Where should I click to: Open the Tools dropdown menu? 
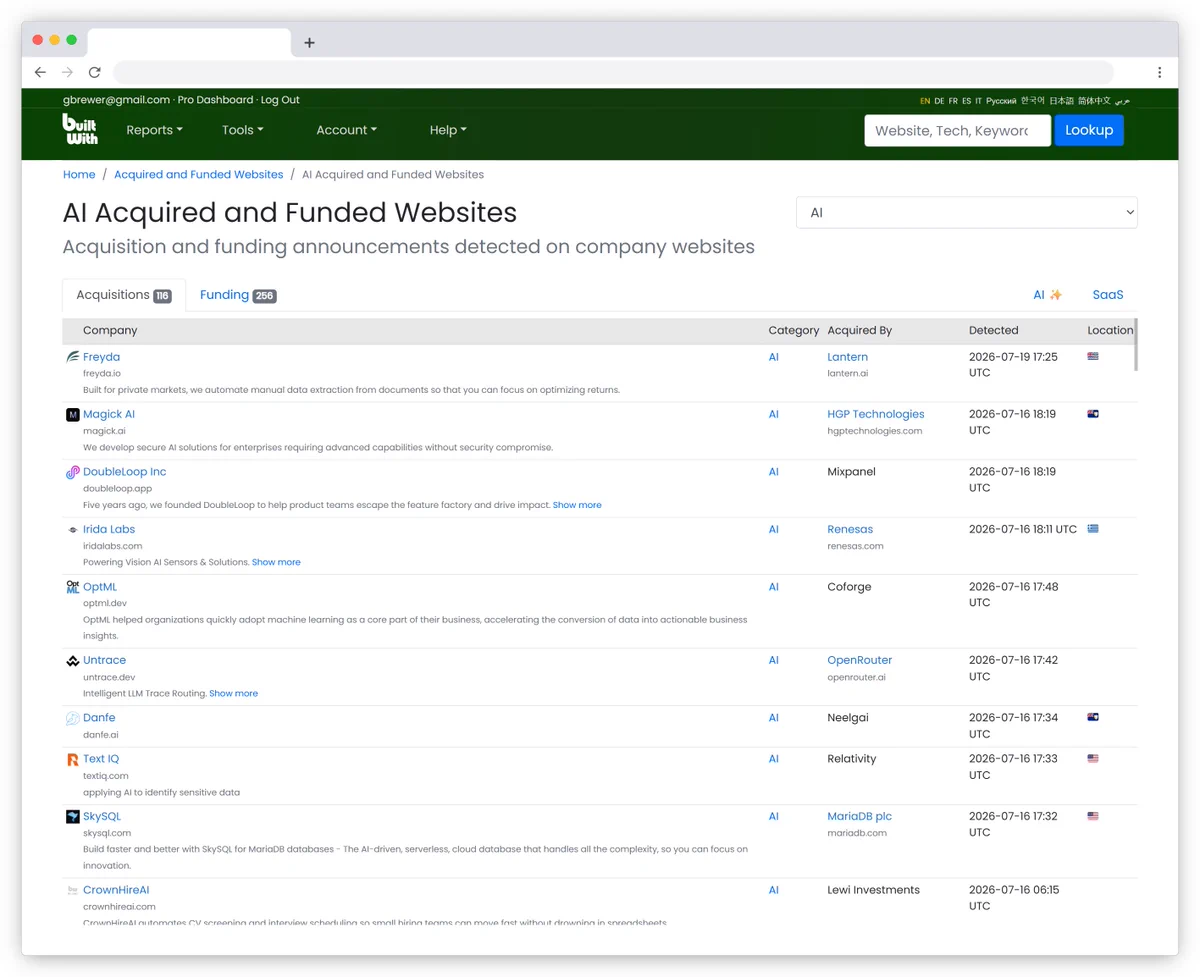242,130
